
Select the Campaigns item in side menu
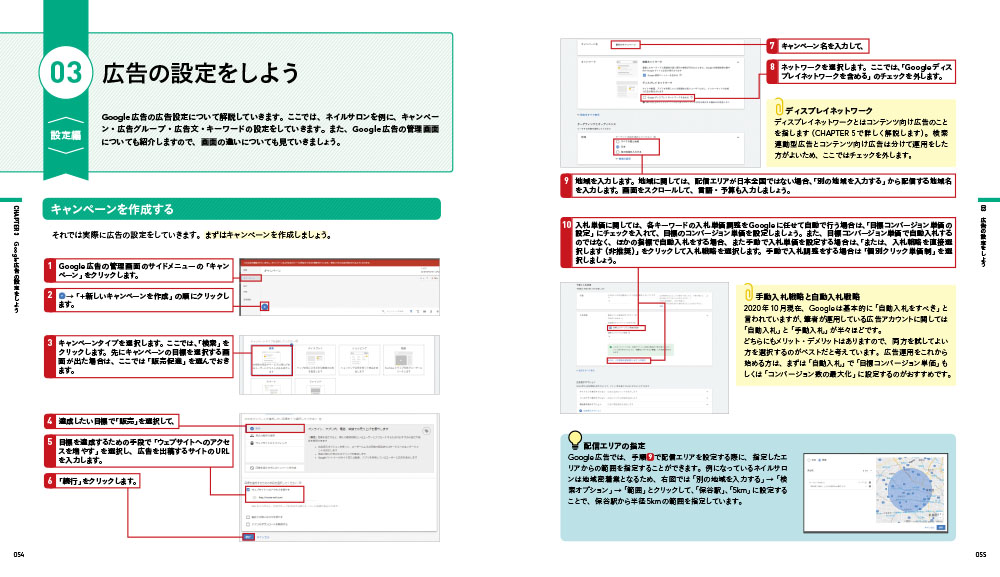coord(251,278)
